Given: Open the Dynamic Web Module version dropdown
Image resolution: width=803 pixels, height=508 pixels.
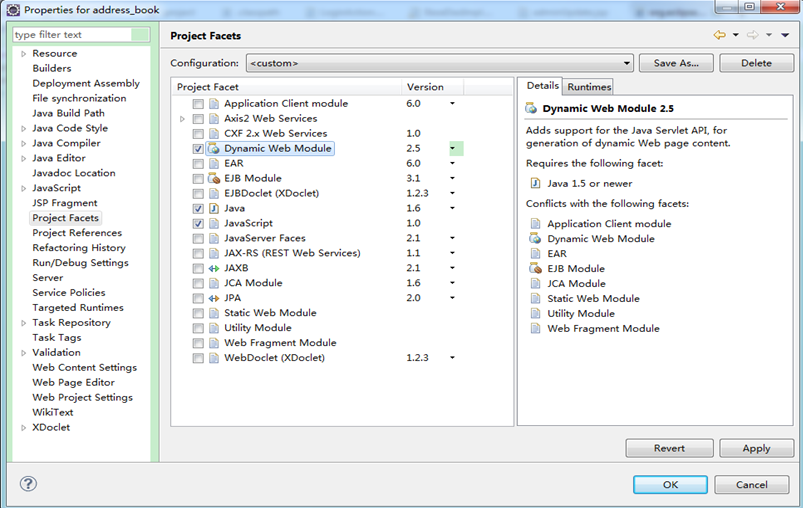Looking at the screenshot, I should [453, 149].
